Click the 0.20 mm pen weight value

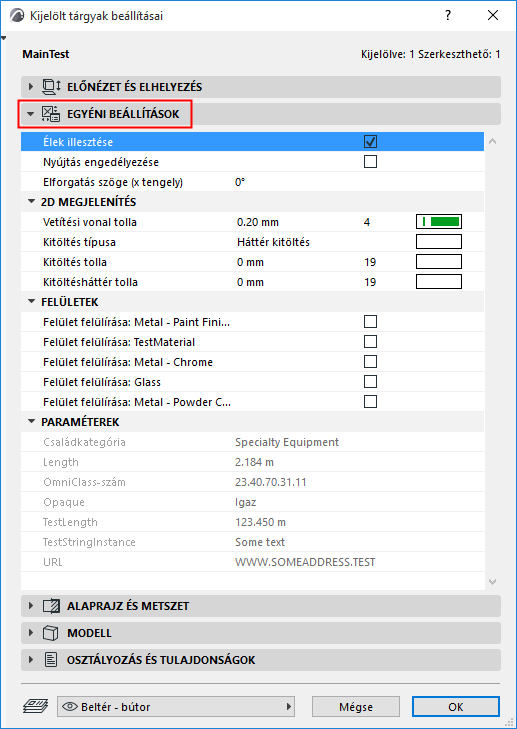258,222
